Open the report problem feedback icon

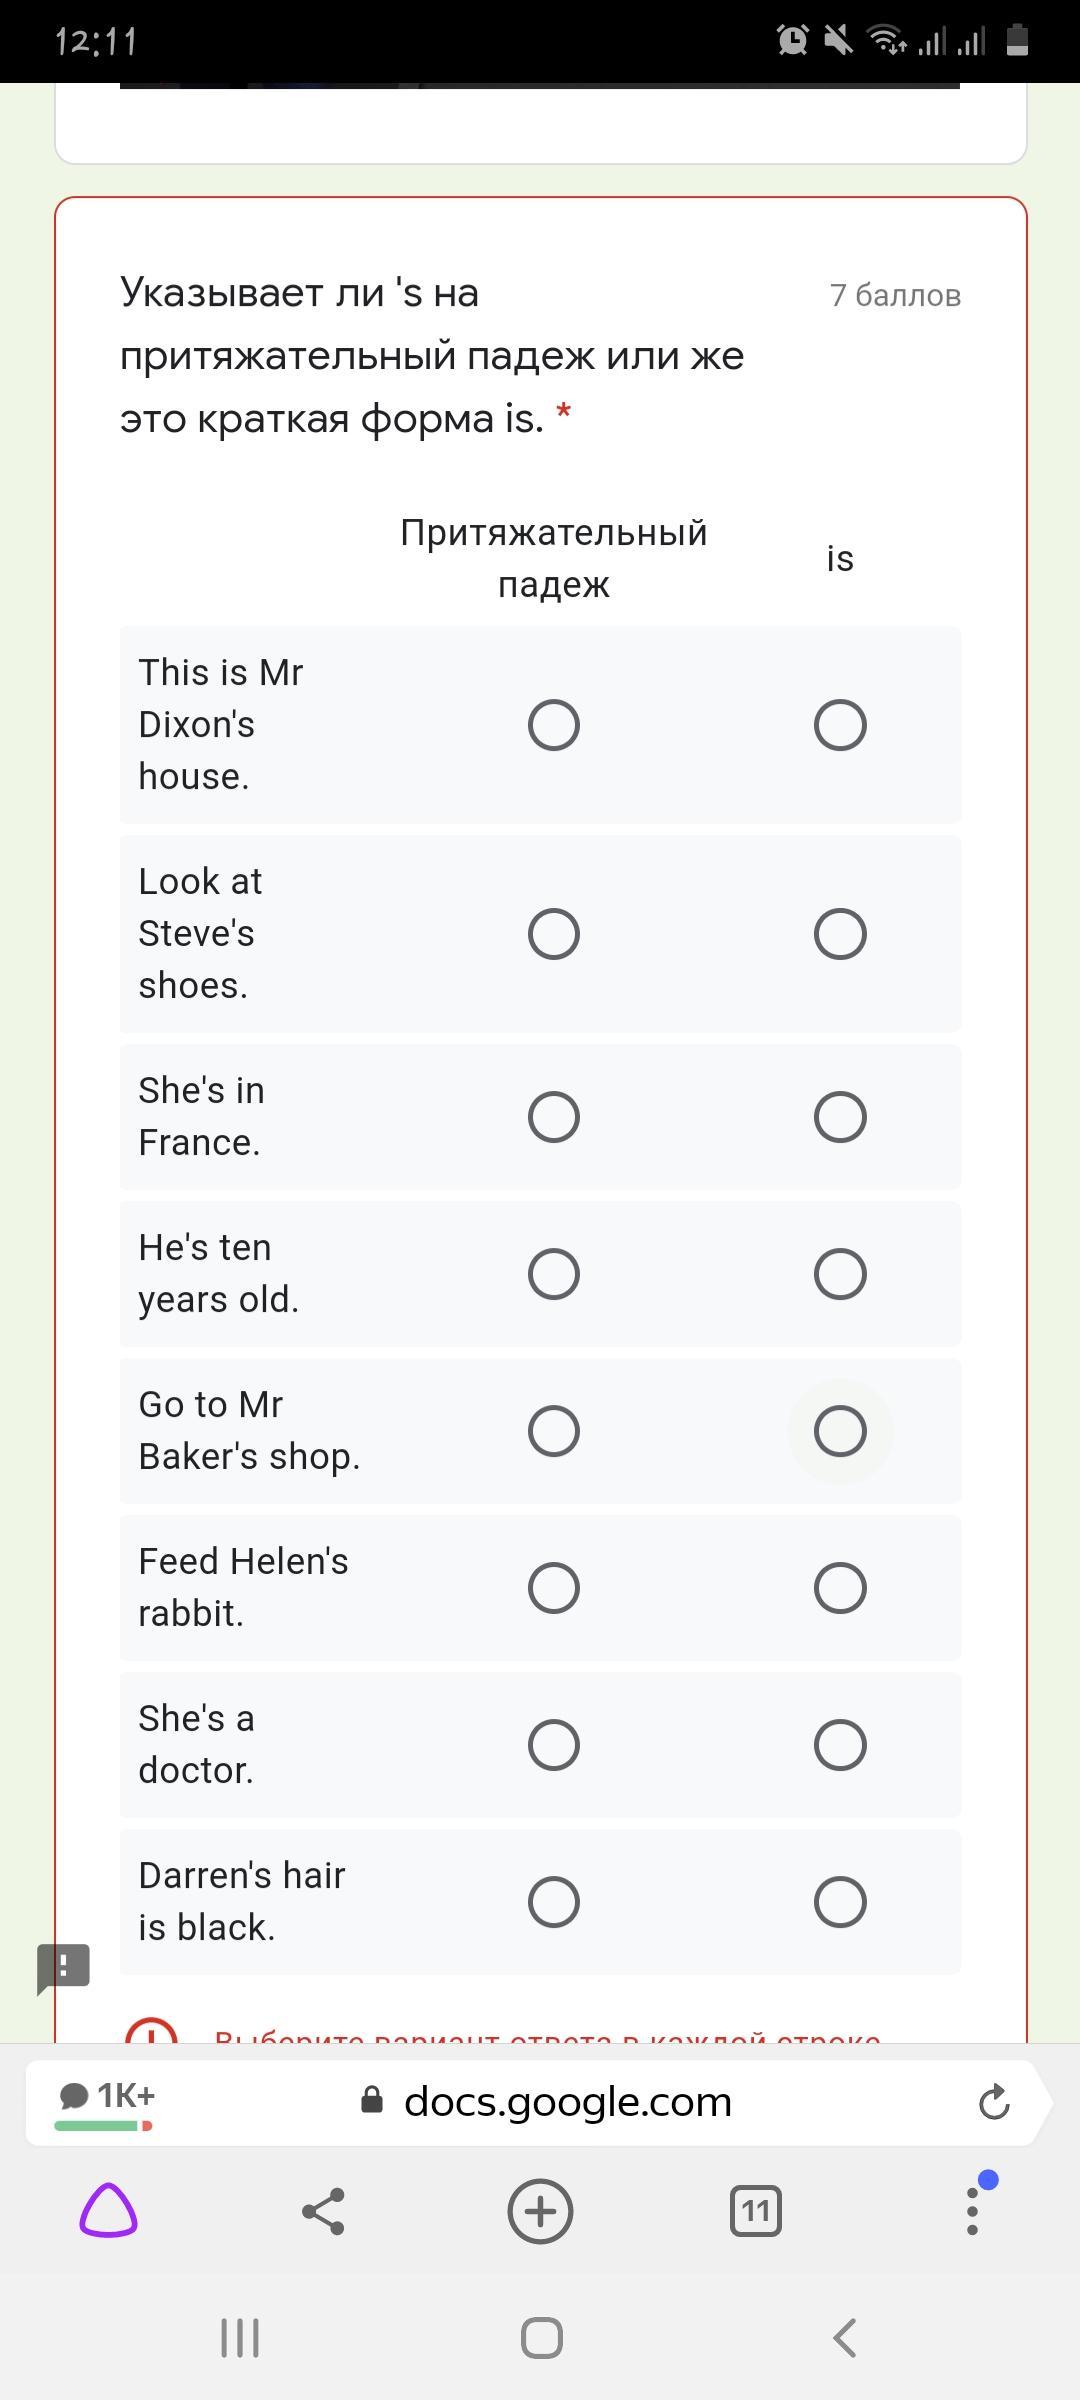tap(64, 1968)
